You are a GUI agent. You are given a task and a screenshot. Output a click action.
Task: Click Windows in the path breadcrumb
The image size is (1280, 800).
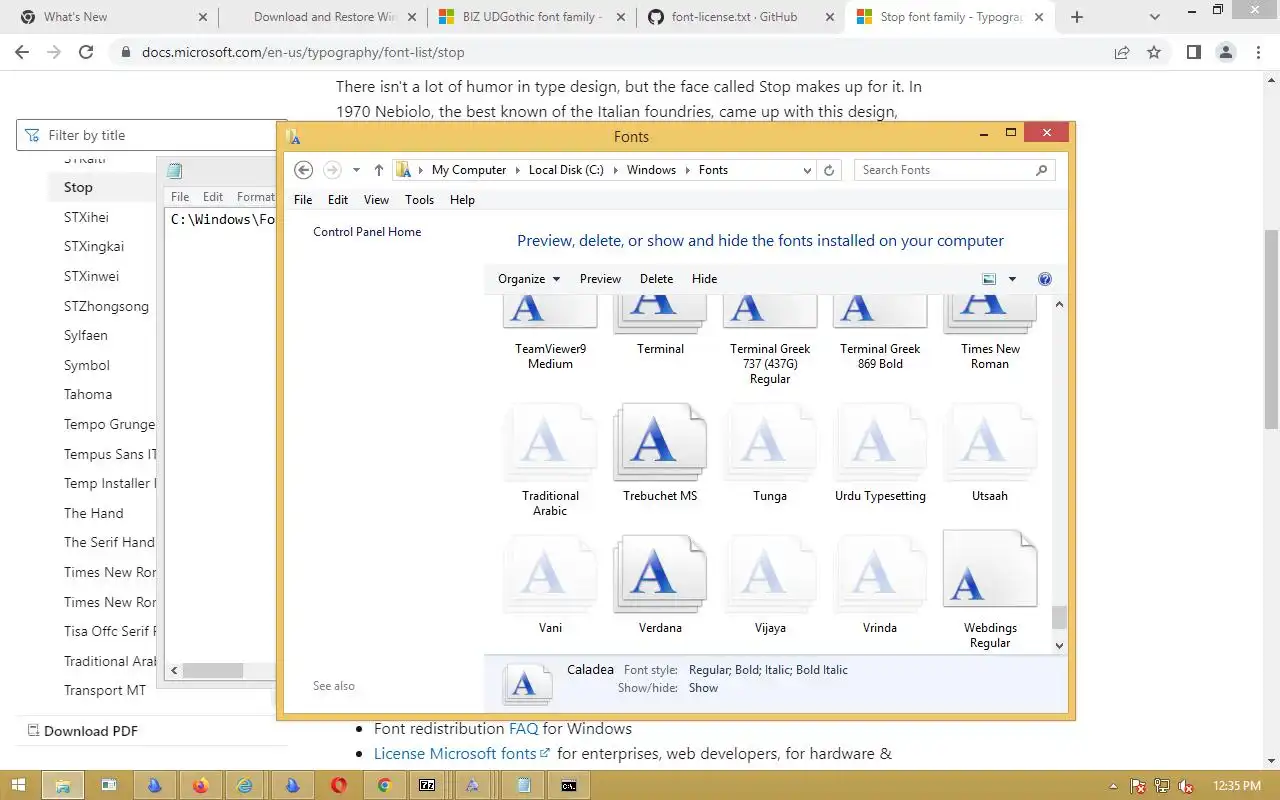coord(651,170)
